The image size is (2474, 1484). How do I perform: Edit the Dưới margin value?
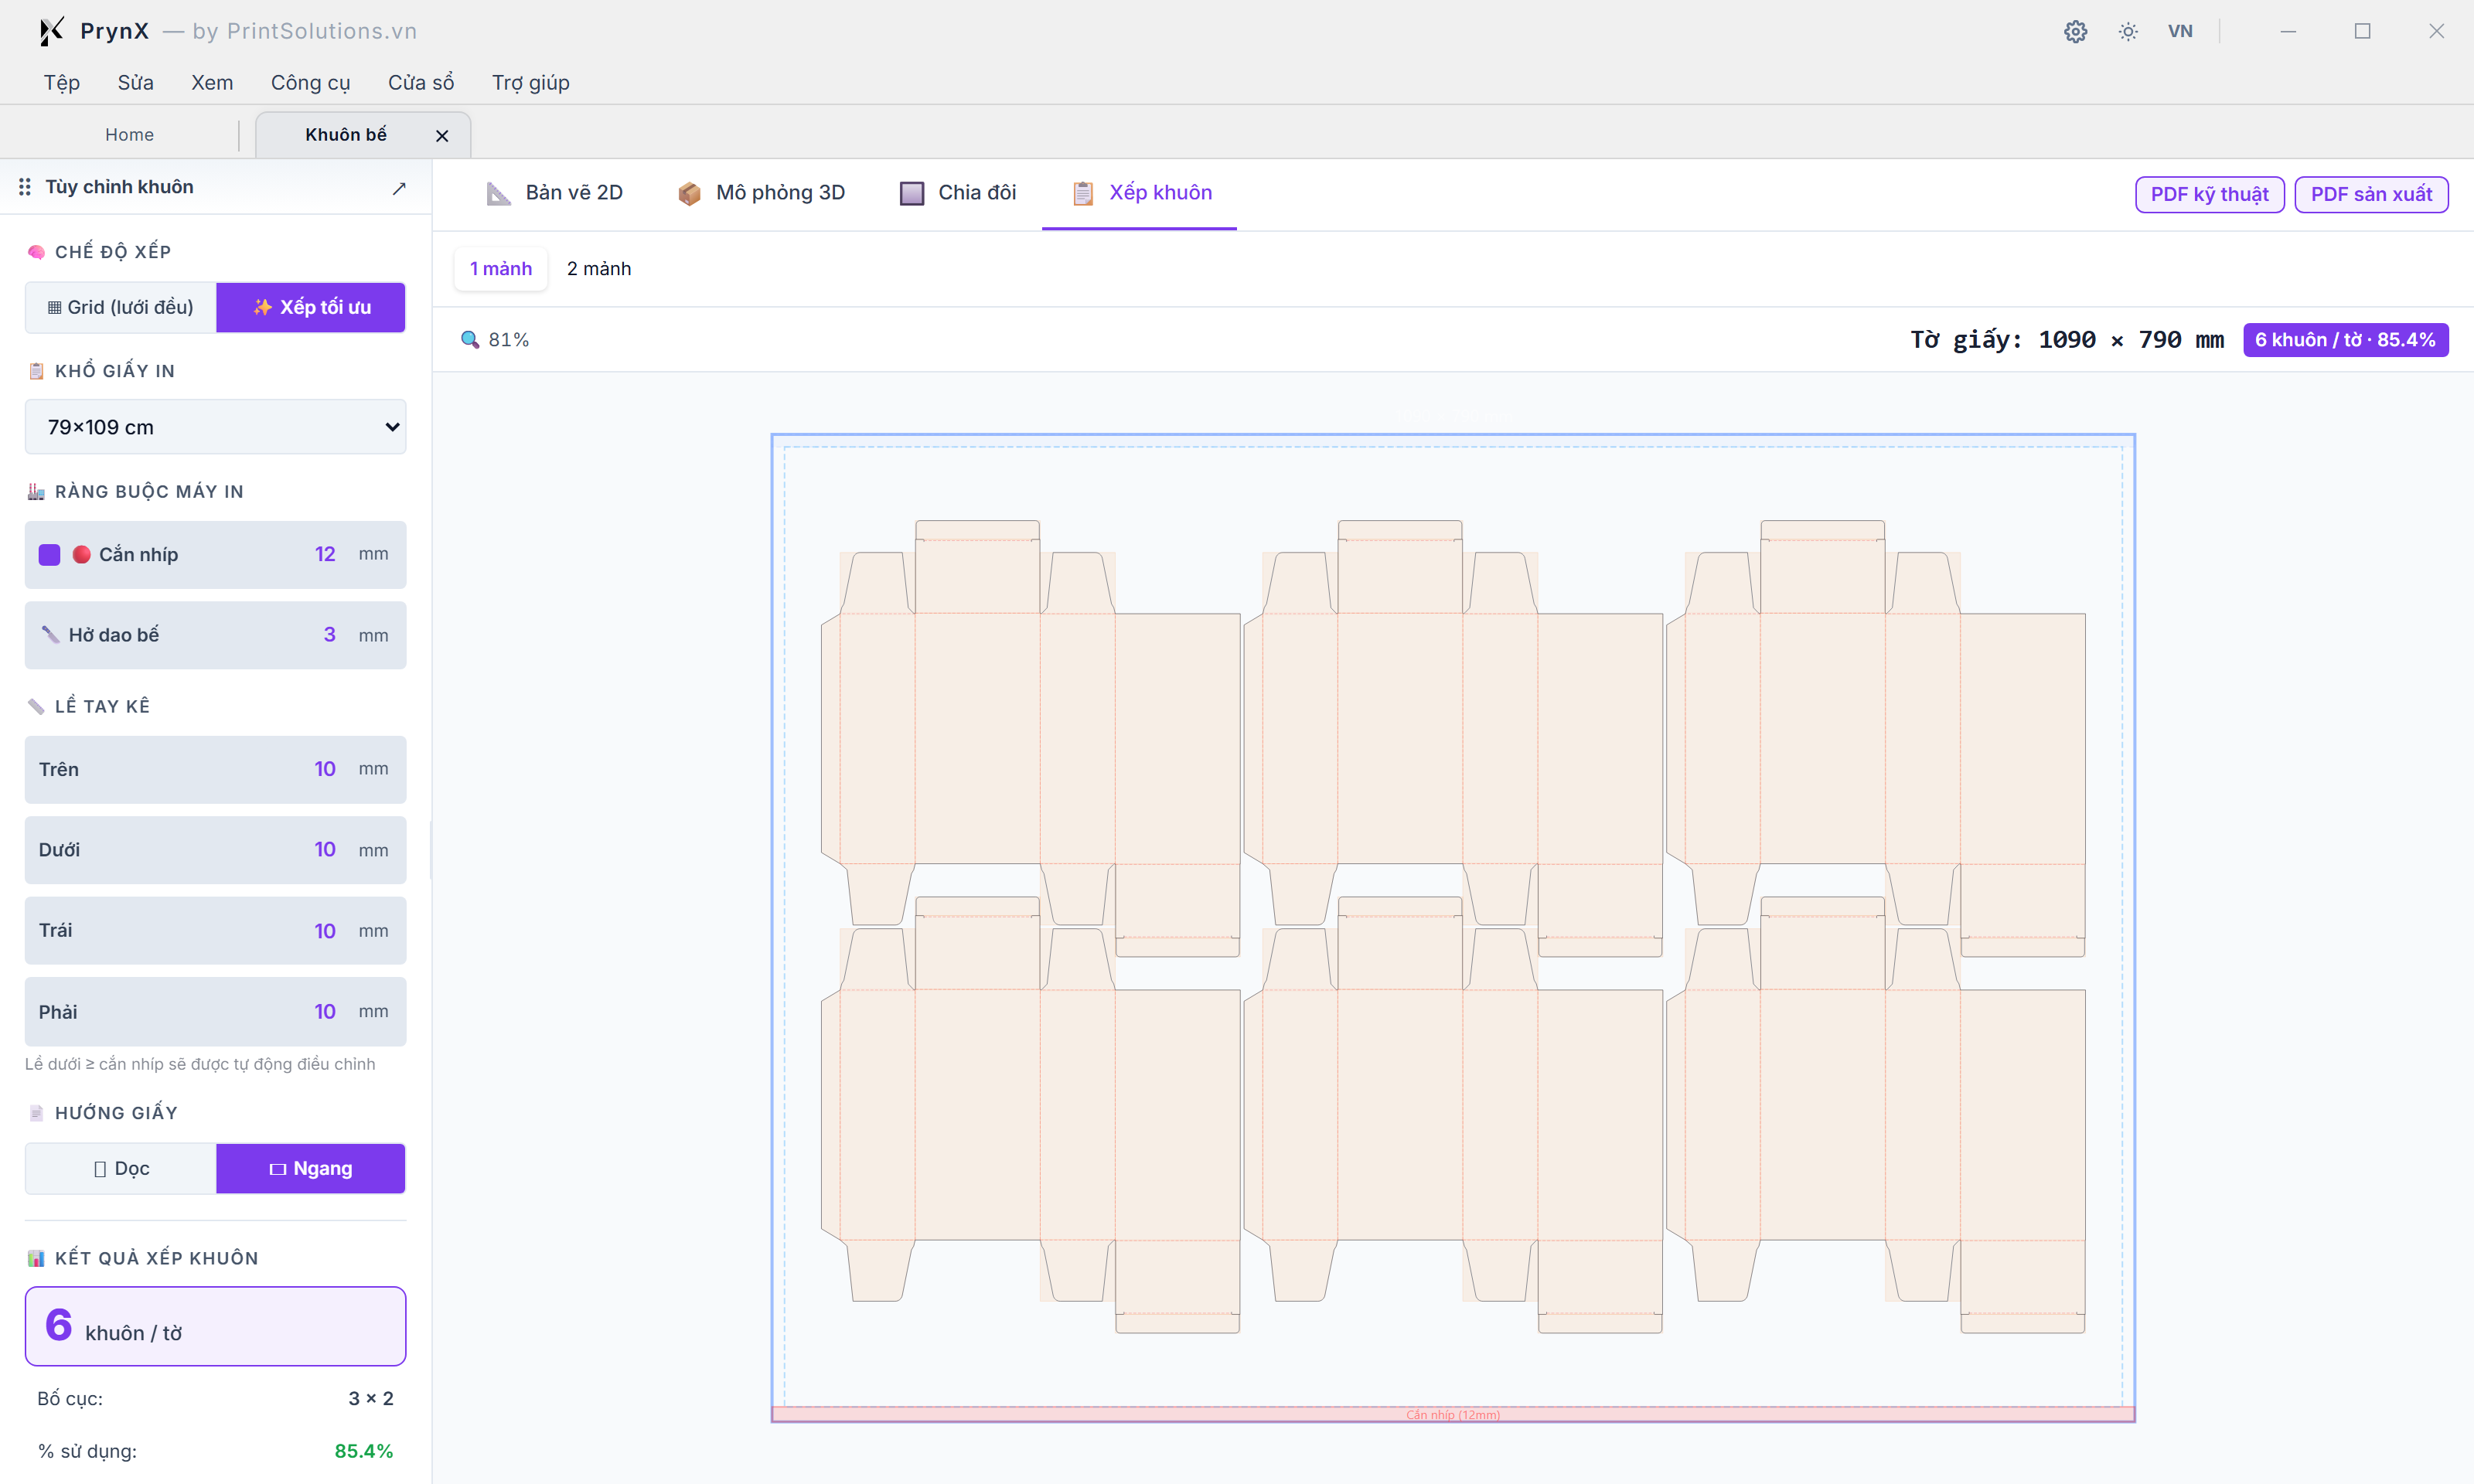pos(325,850)
